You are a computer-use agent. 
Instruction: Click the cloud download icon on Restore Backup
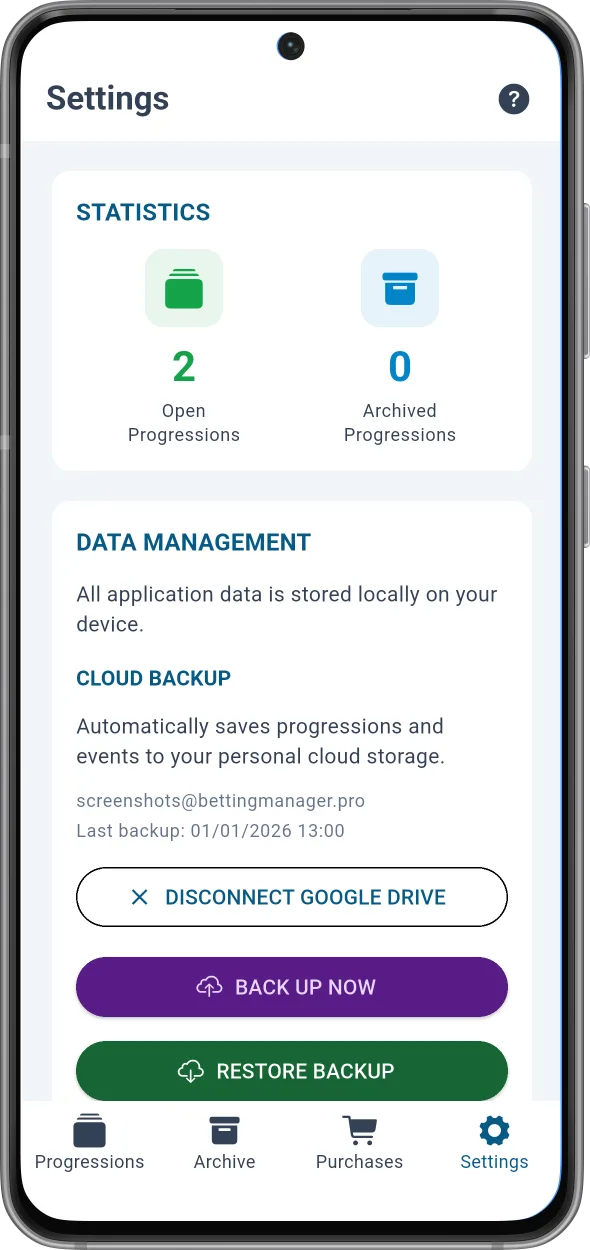pyautogui.click(x=190, y=1071)
